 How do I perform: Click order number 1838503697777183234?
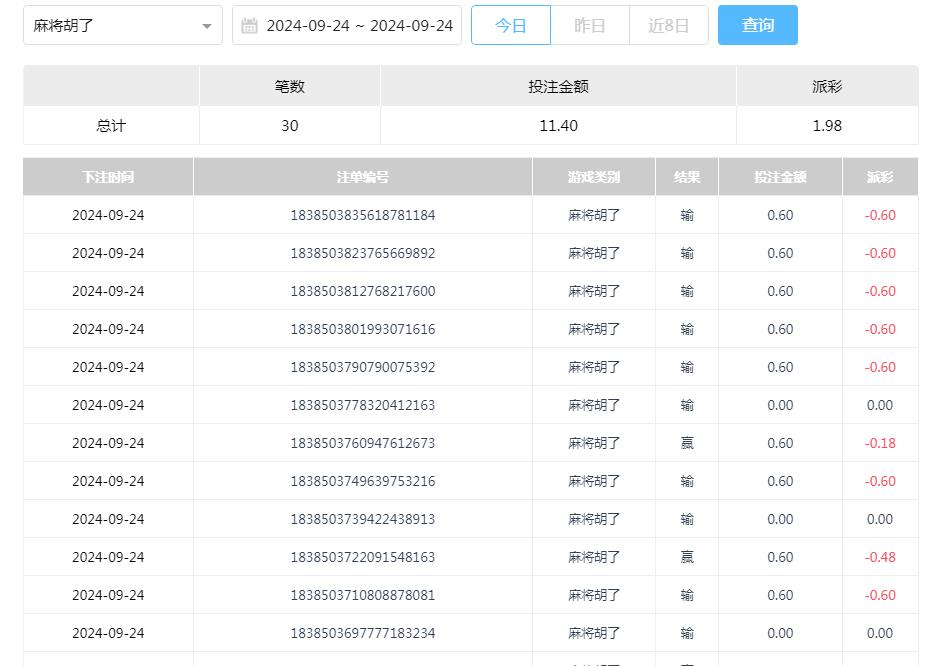[362, 633]
